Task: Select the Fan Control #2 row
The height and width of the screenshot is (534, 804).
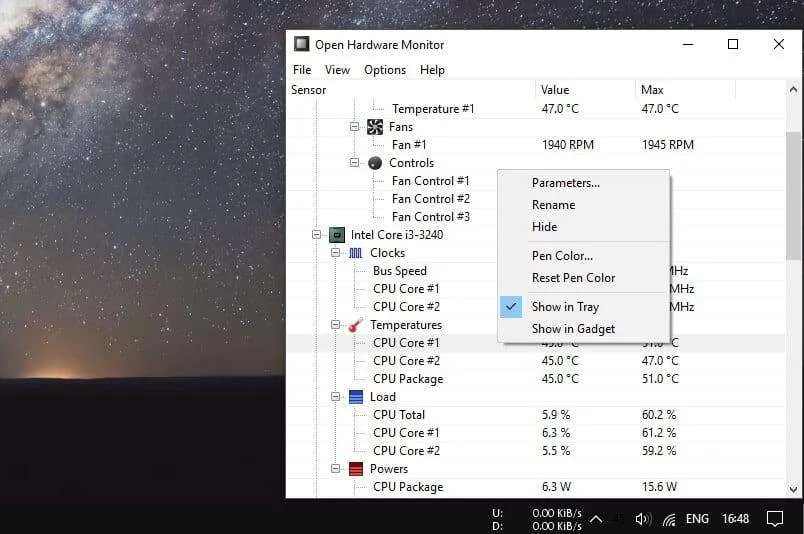Action: coord(431,199)
